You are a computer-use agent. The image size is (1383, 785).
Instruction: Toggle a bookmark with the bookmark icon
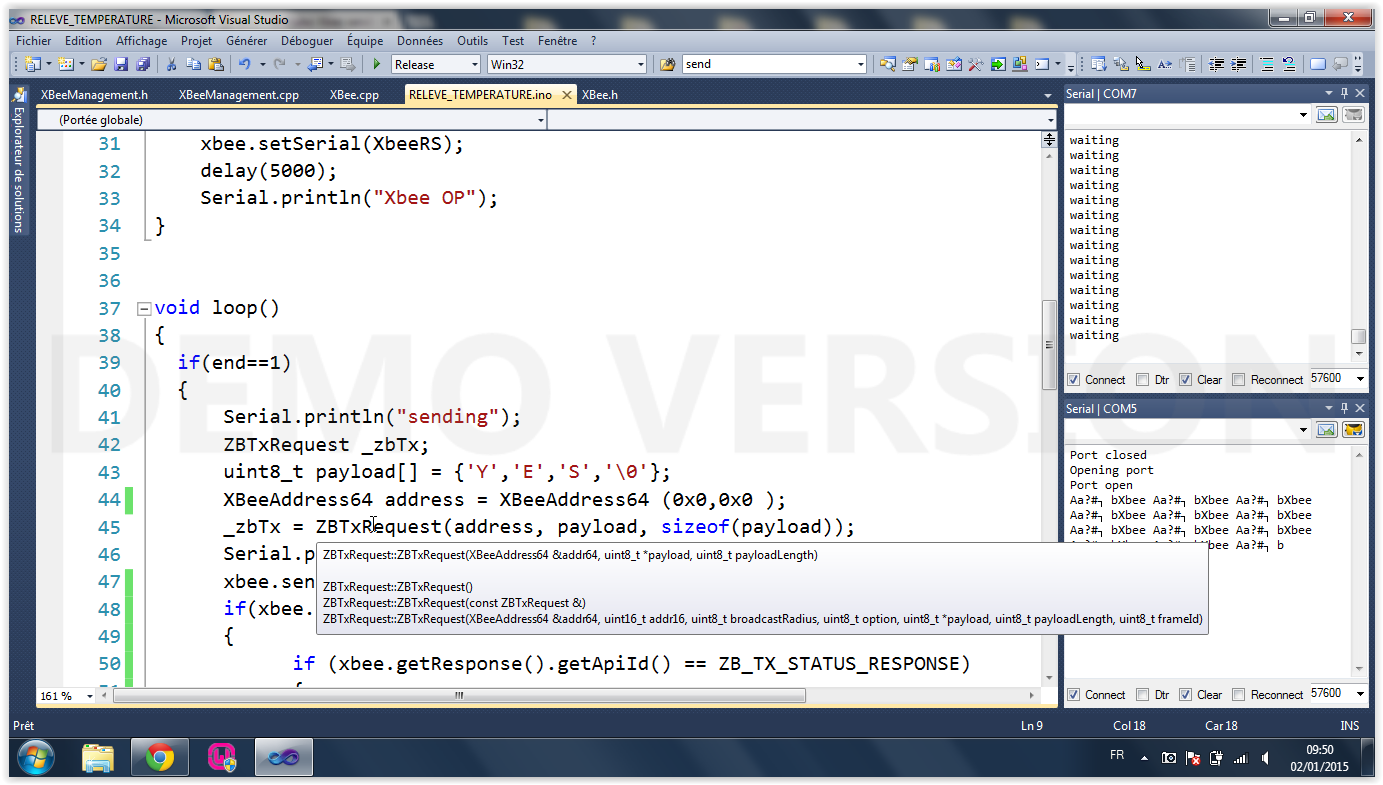pos(1318,64)
